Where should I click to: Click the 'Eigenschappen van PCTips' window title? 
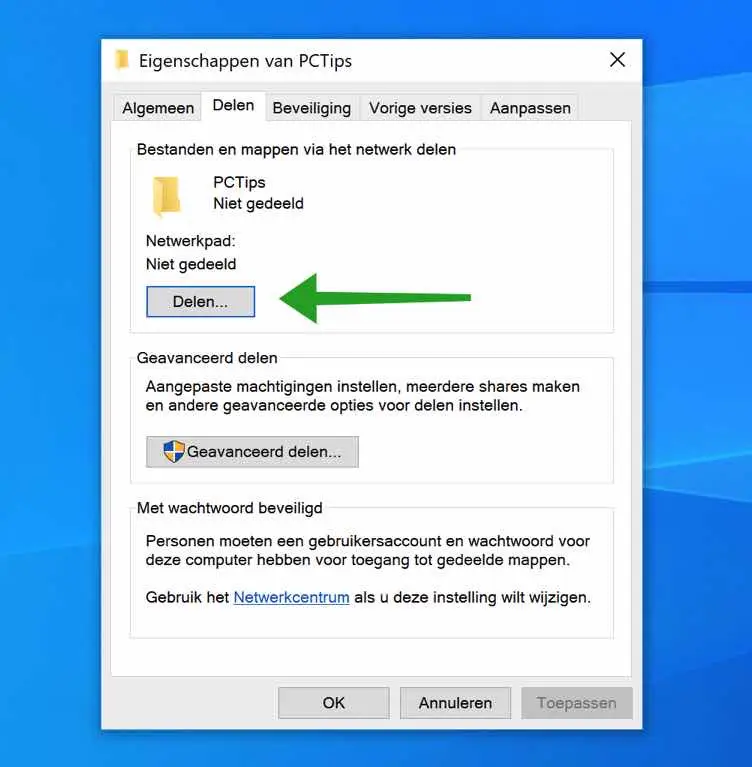point(245,61)
